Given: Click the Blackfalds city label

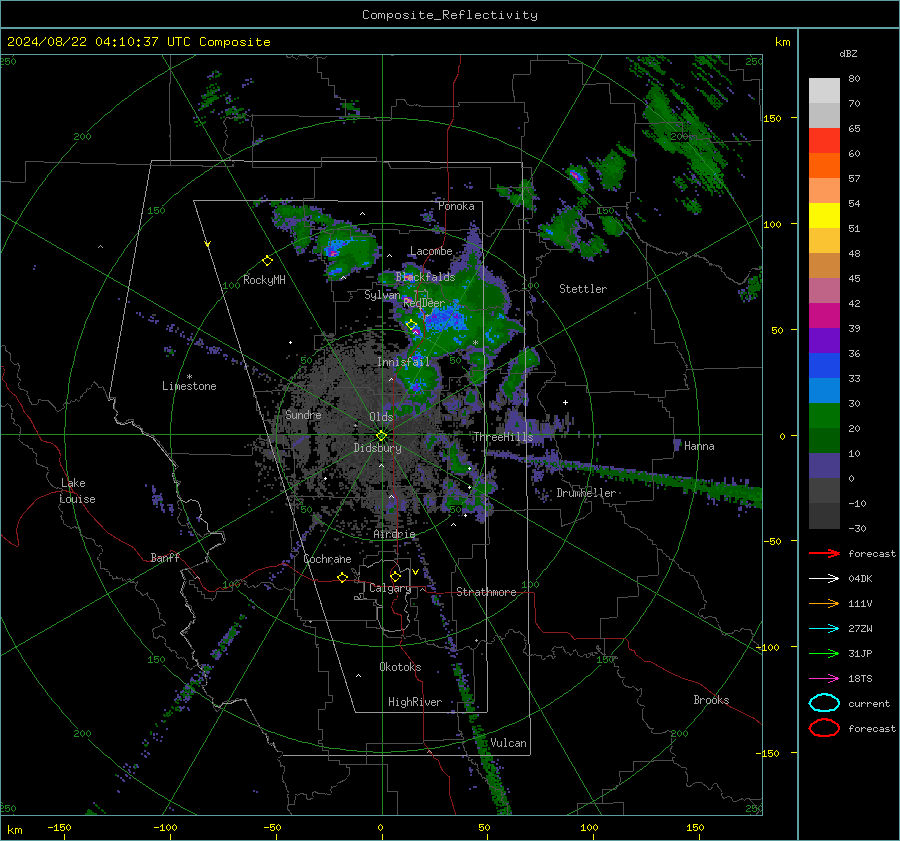Looking at the screenshot, I should [x=425, y=277].
